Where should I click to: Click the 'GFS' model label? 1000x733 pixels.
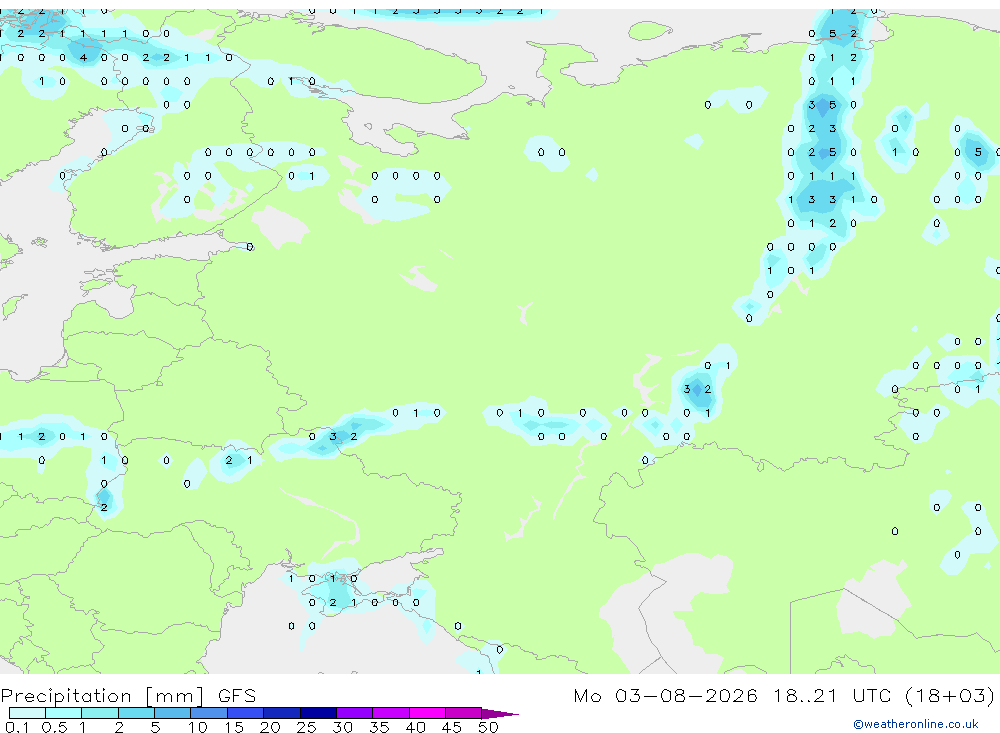pos(237,695)
